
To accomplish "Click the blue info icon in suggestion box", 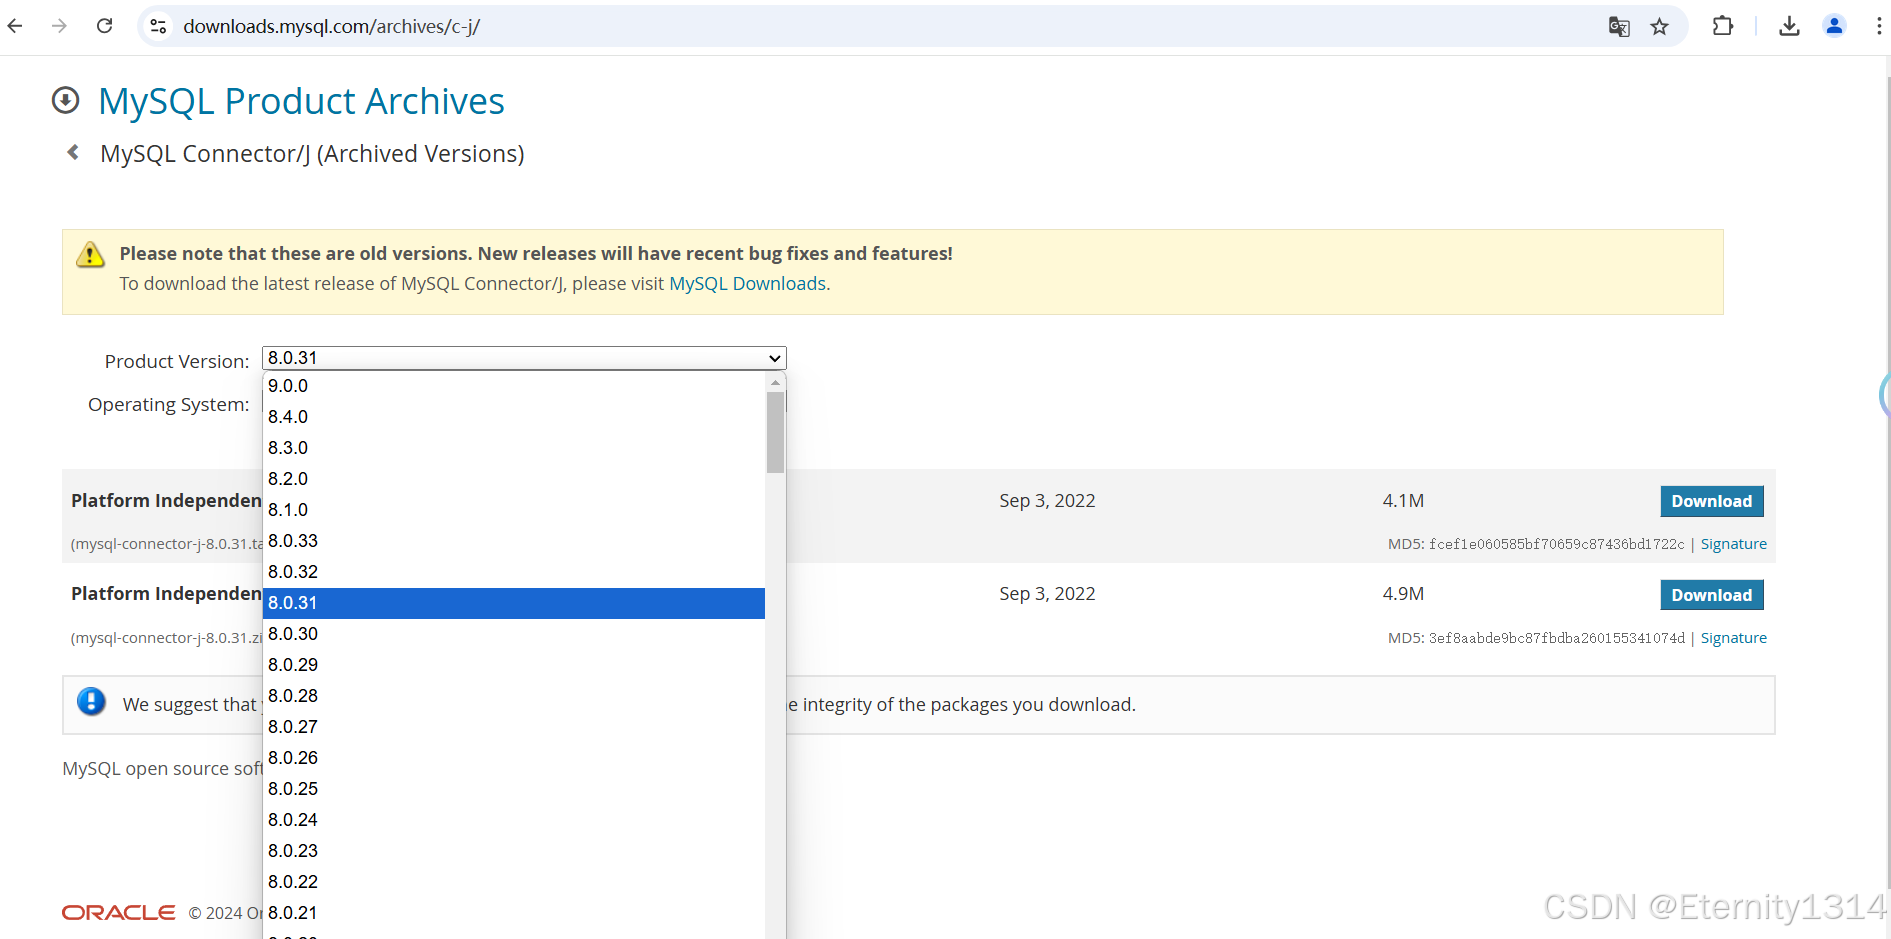I will 91,702.
